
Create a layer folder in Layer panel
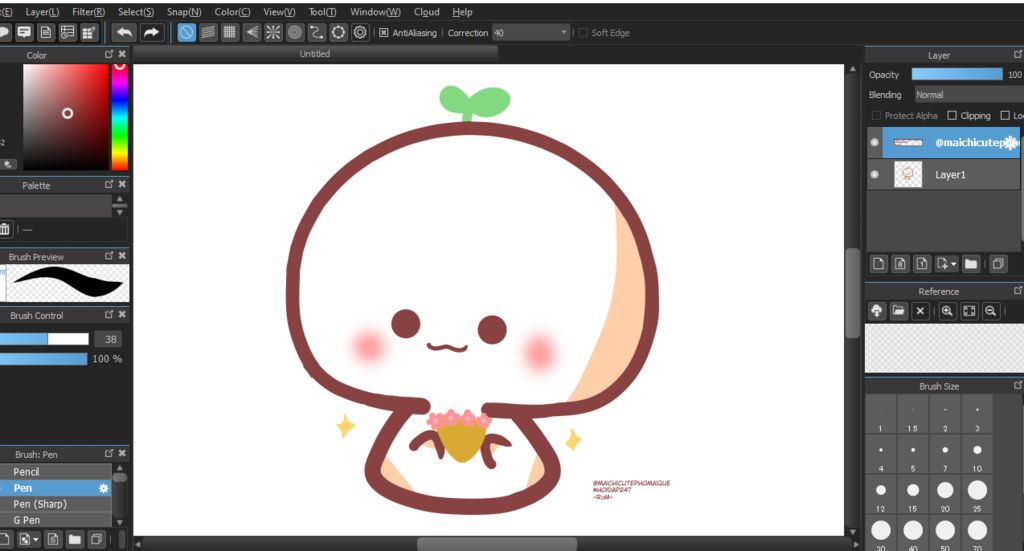coord(971,264)
